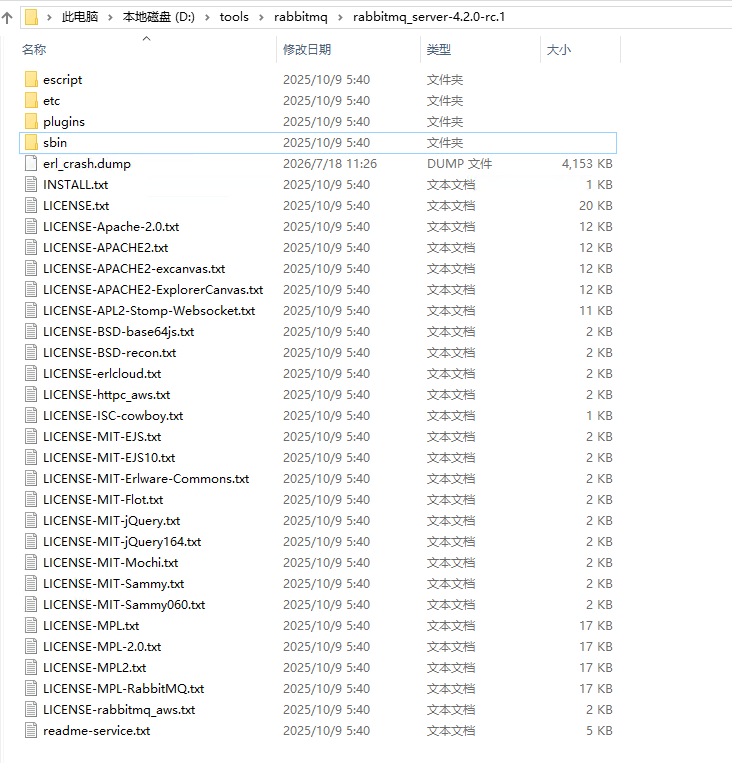Sort files by the 大小 column header

pos(559,50)
